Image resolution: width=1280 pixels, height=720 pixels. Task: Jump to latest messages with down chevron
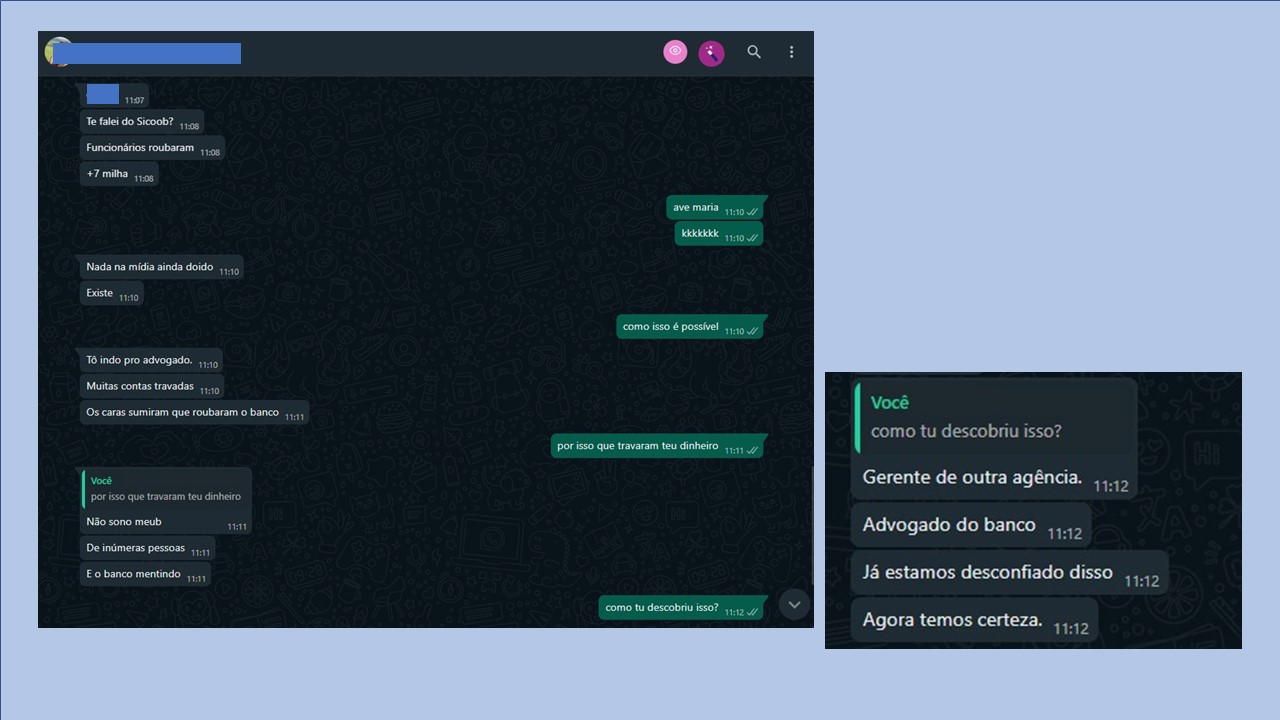click(794, 604)
